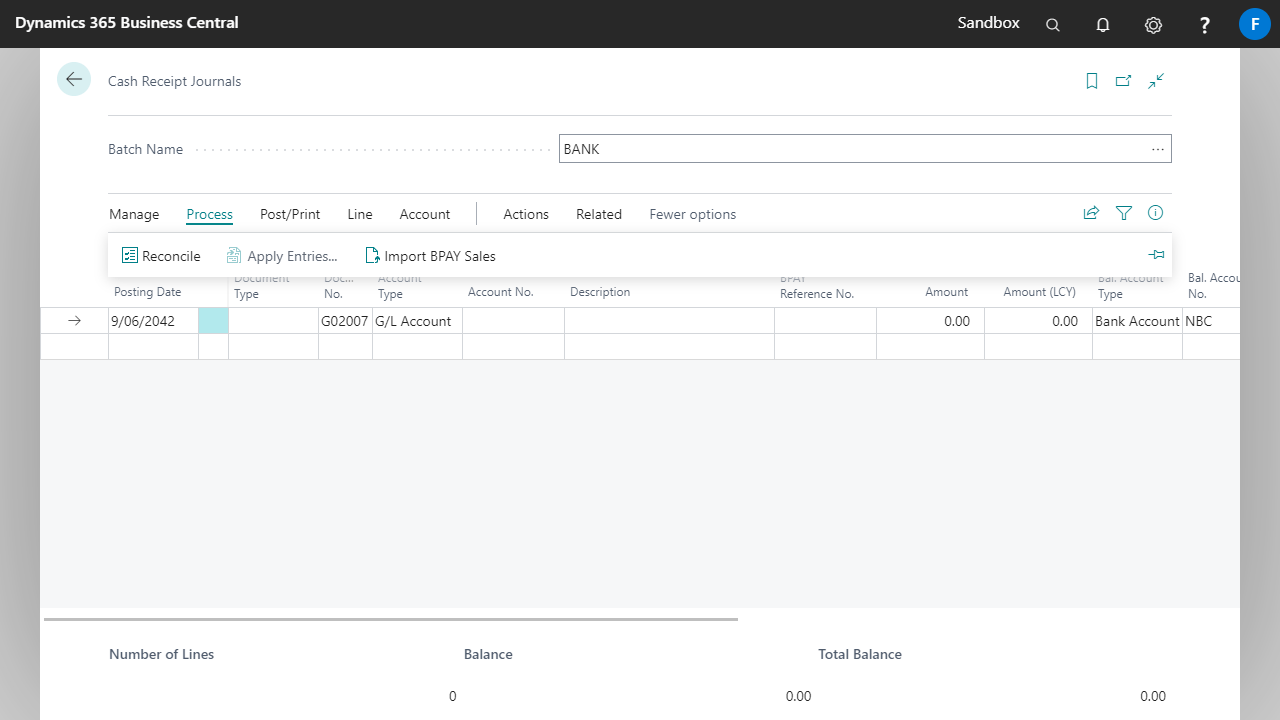Open the settings gear

coord(1153,25)
